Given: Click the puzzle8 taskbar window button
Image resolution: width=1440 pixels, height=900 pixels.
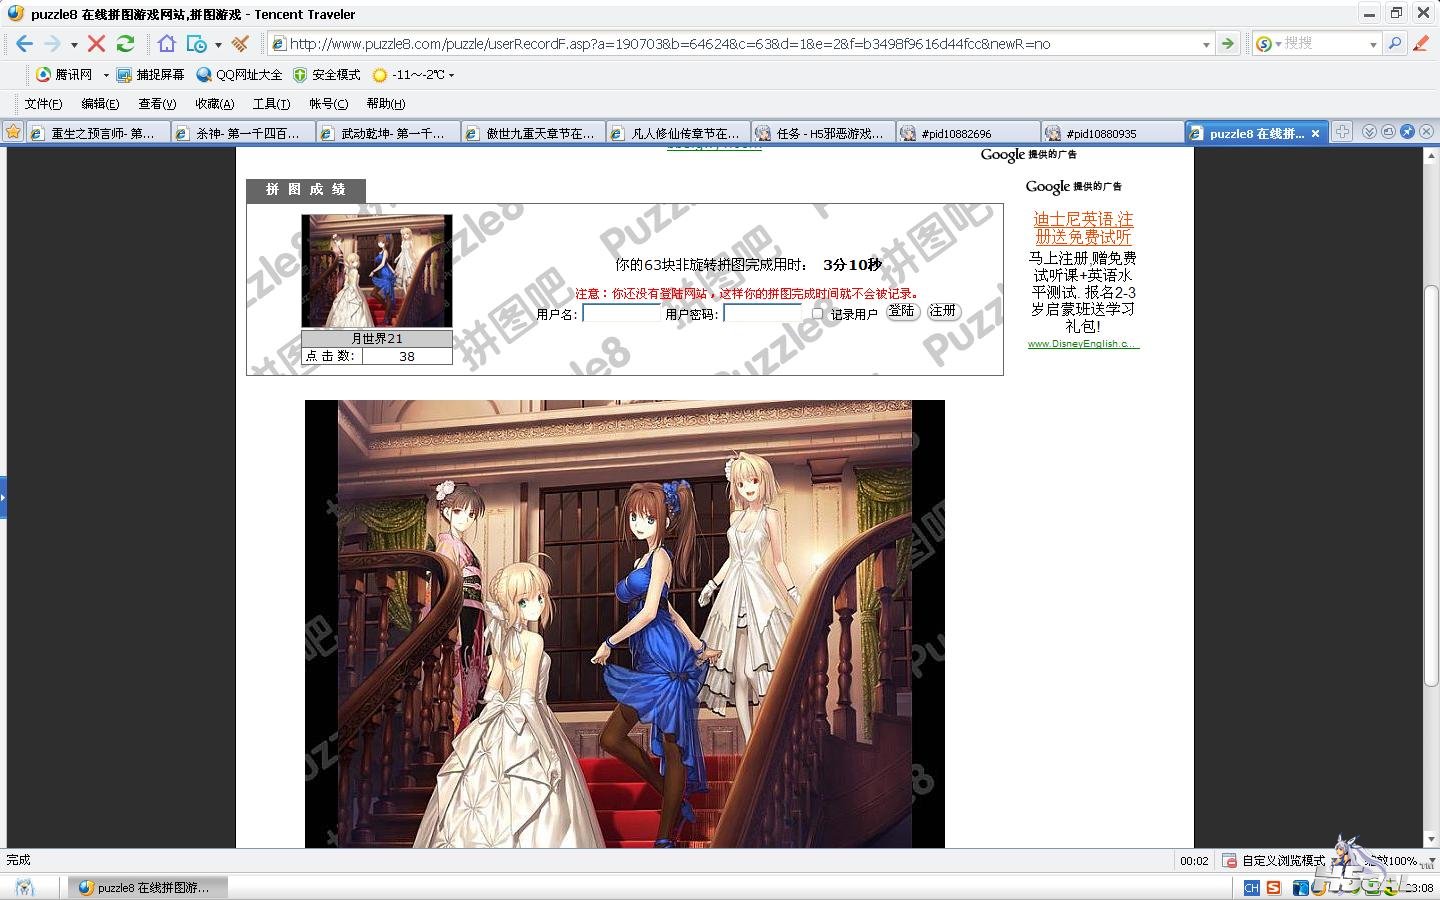Looking at the screenshot, I should click(x=148, y=887).
